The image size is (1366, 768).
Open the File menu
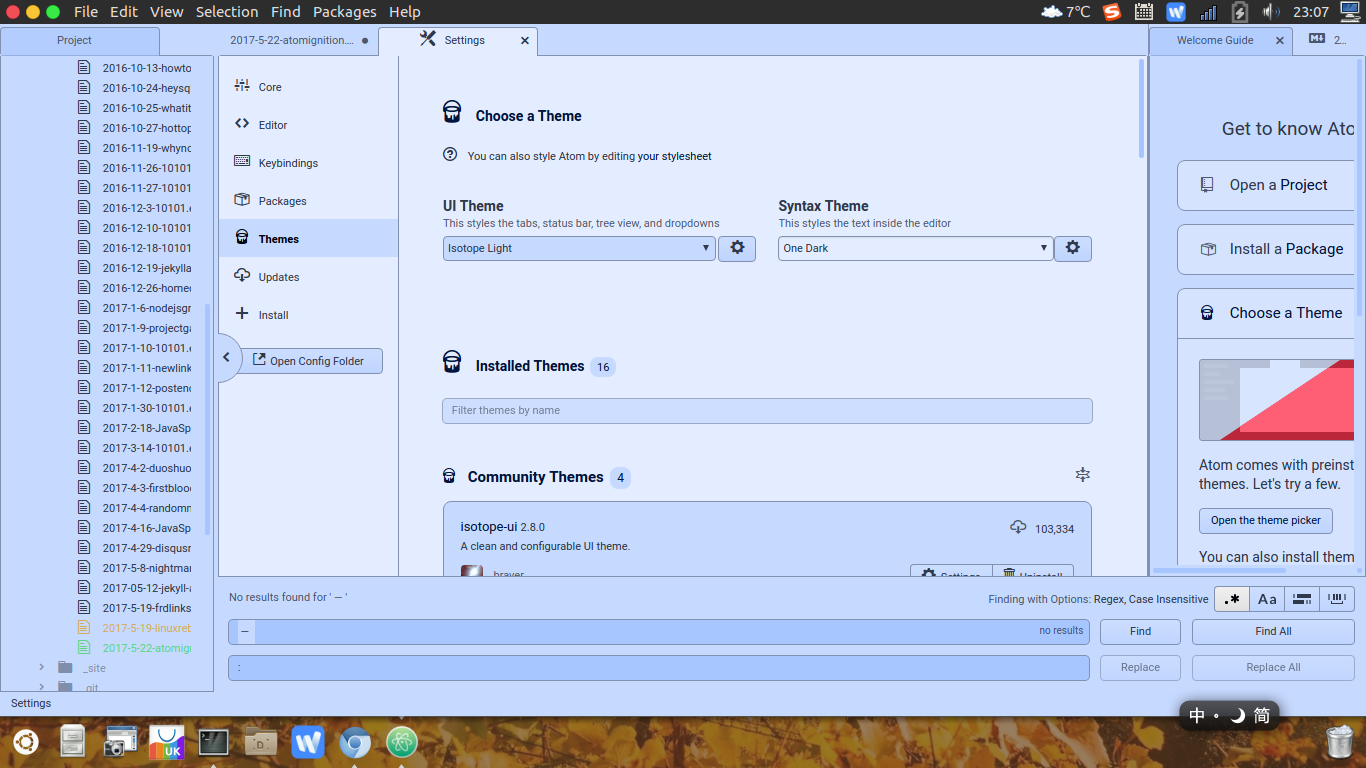[86, 12]
